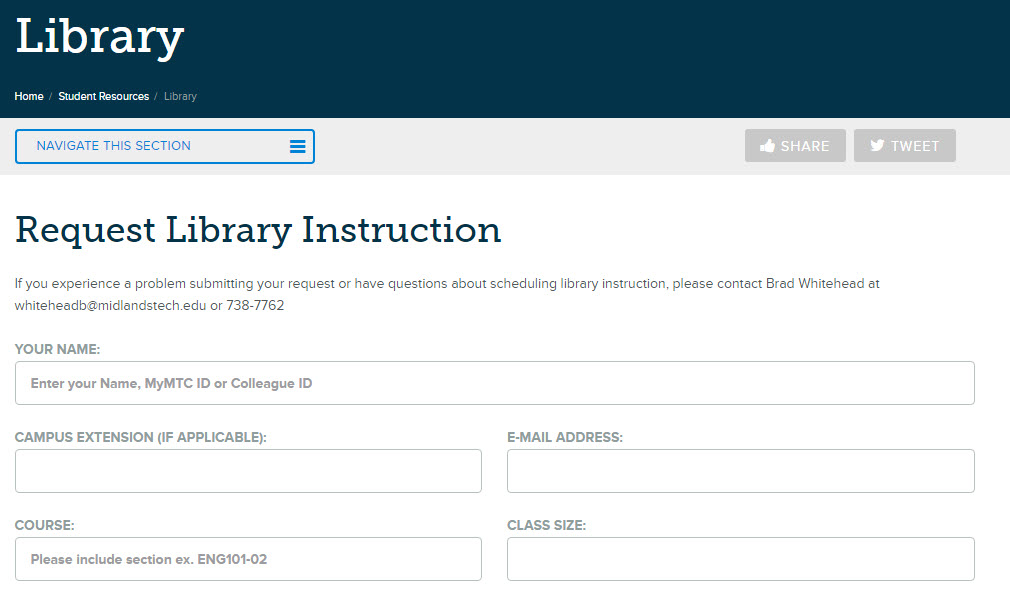Click the E-mail Address input field
Viewport: 1010px width, 600px height.
740,471
